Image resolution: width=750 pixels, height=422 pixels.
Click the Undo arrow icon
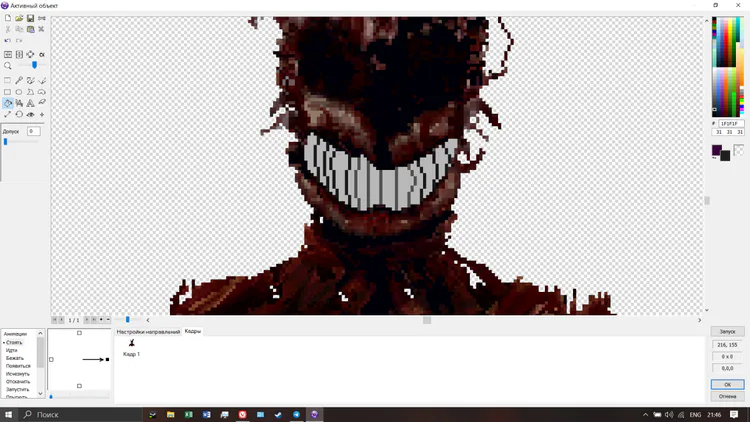(x=8, y=41)
